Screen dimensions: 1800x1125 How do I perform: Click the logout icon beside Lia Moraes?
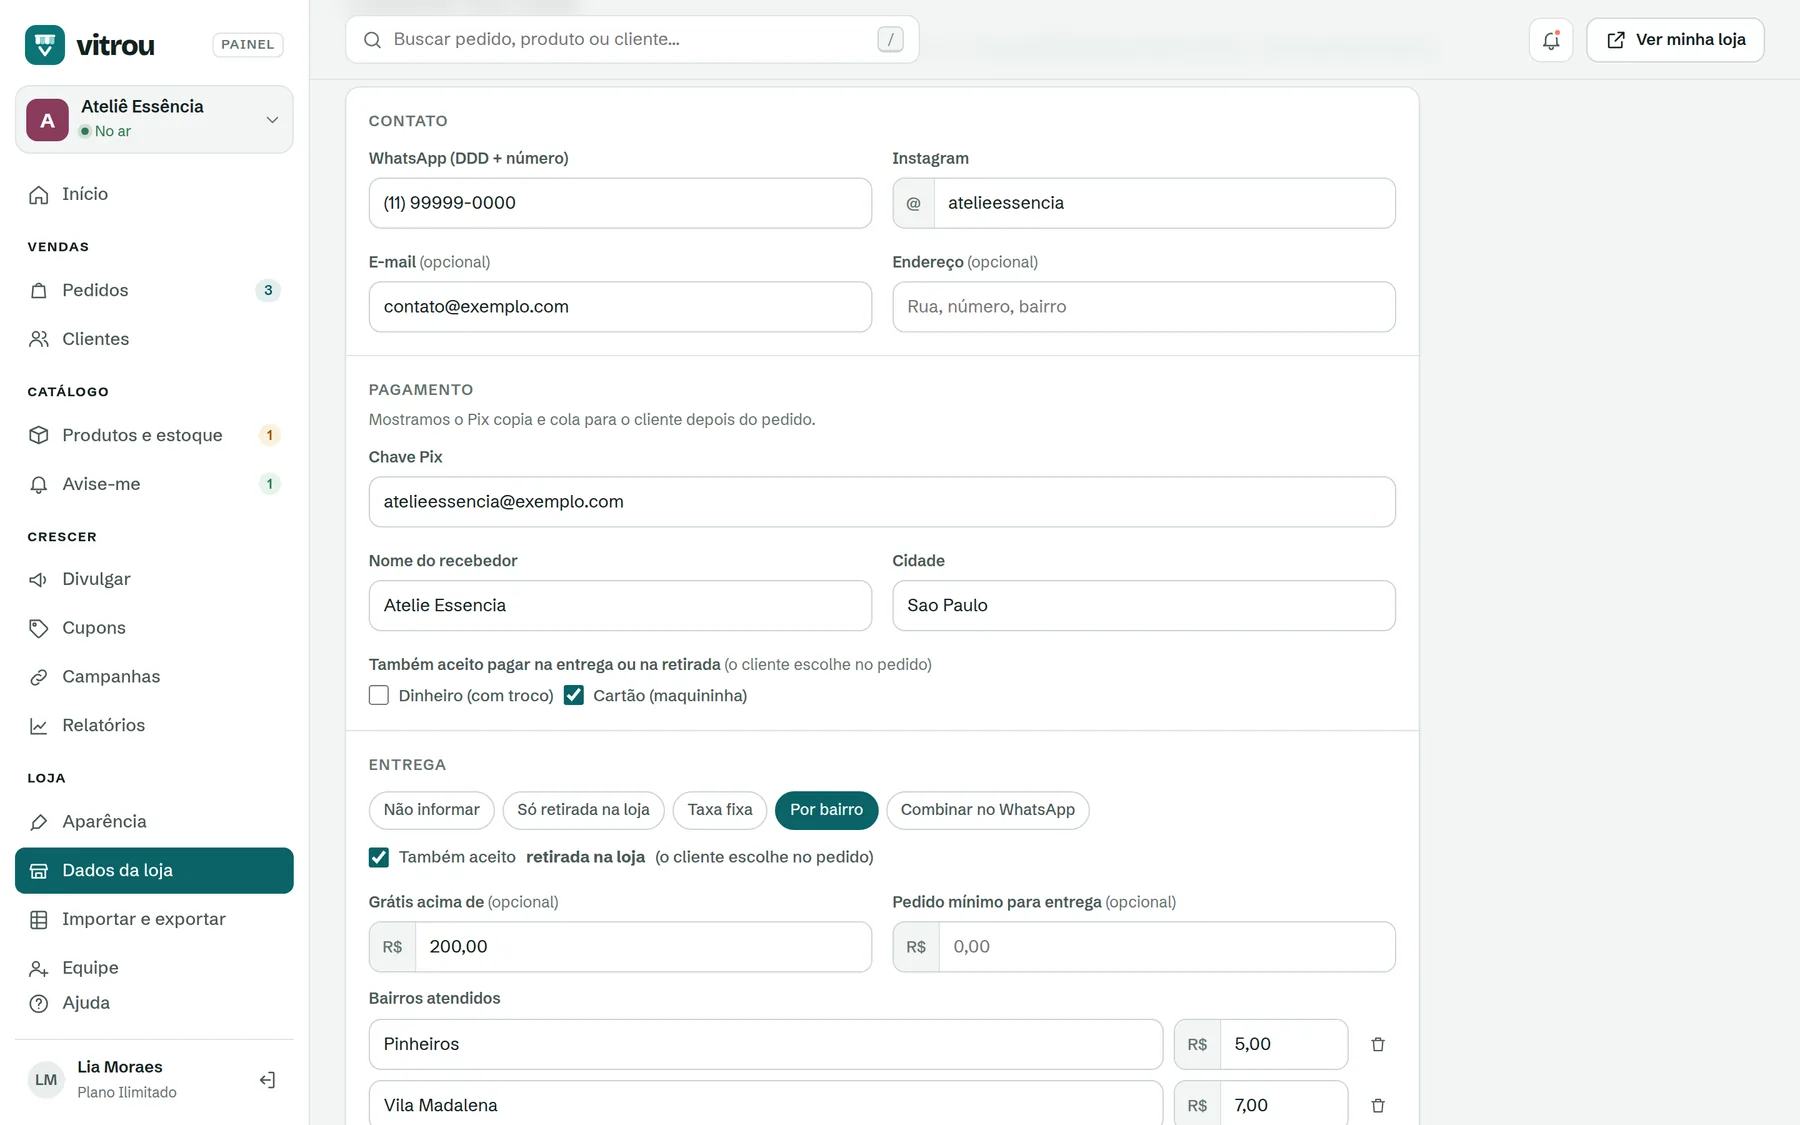click(x=267, y=1080)
